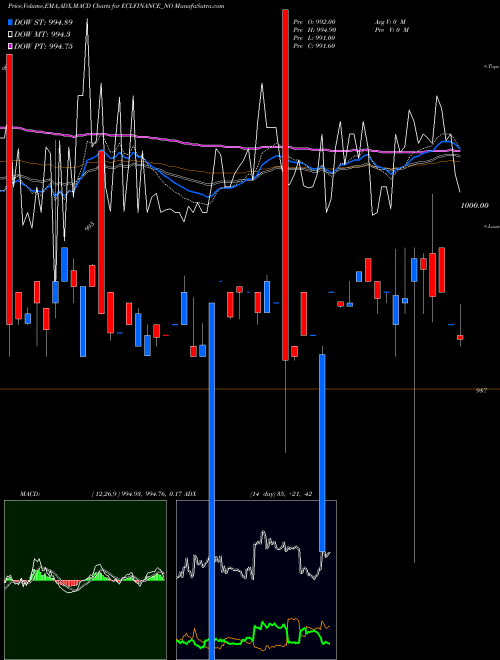
Task: Click the blue DOW ST legend swatch
Action: pos(10,22)
